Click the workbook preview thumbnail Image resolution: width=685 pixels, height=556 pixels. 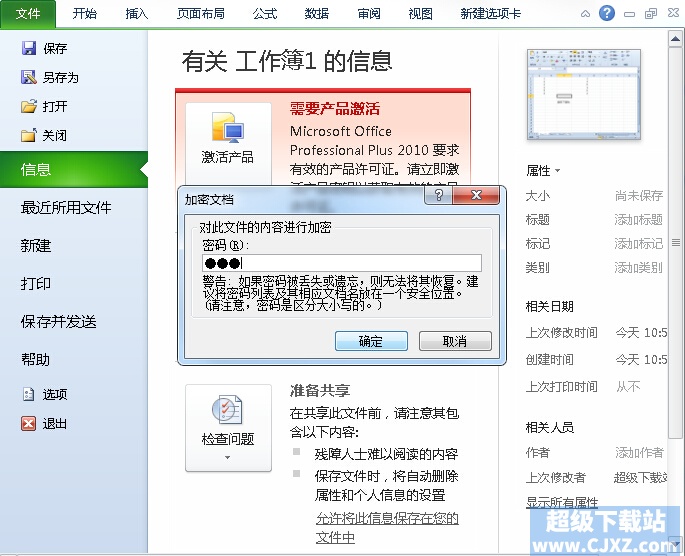pyautogui.click(x=584, y=94)
